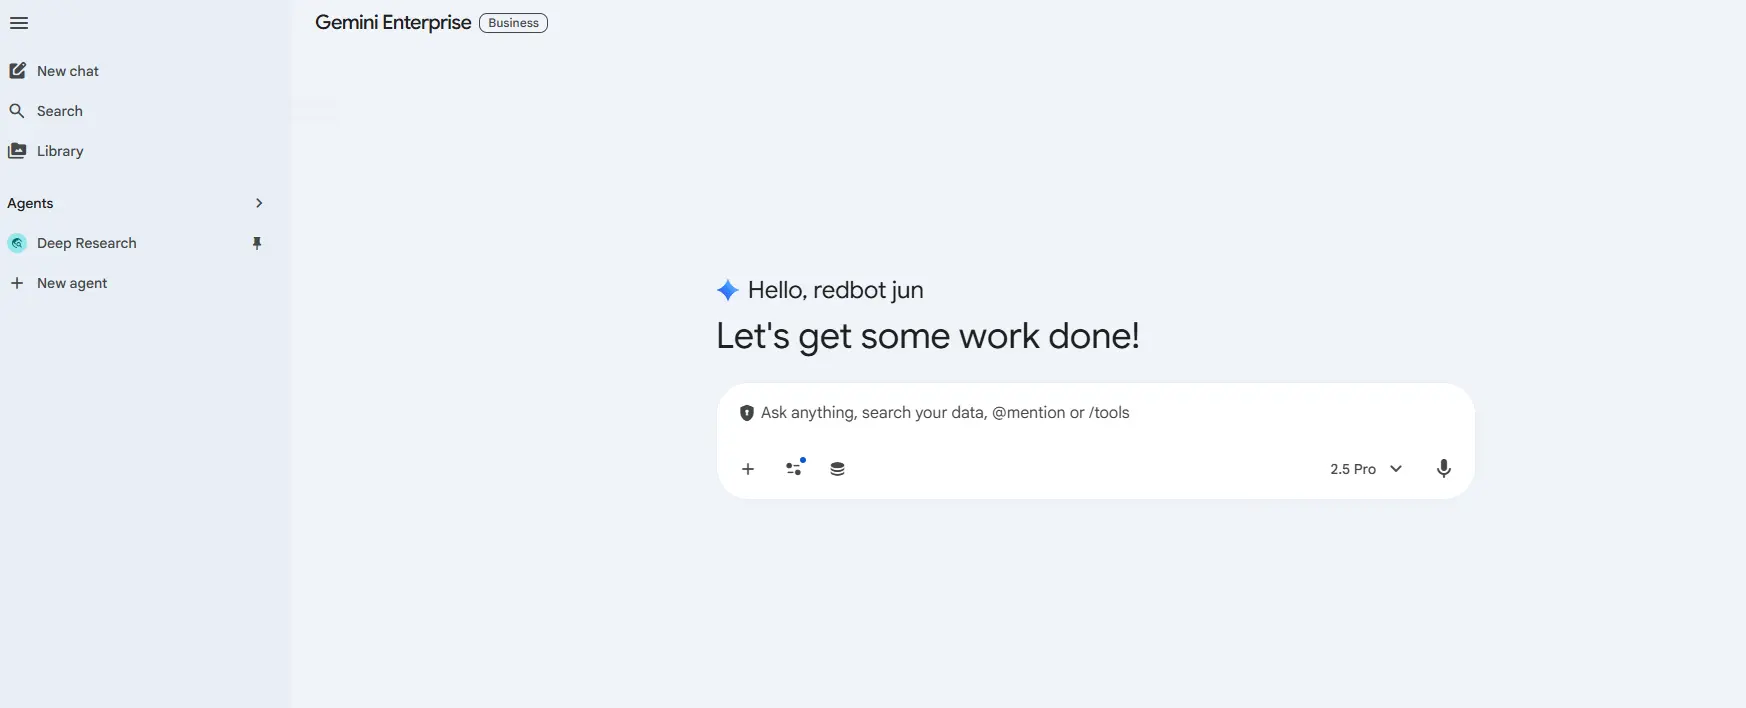
Task: Click the New chat pencil icon
Action: (x=17, y=70)
